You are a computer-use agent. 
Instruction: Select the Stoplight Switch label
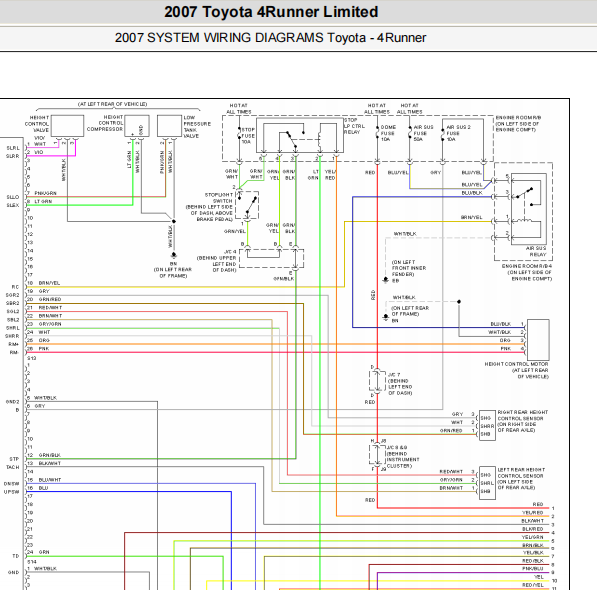point(209,207)
